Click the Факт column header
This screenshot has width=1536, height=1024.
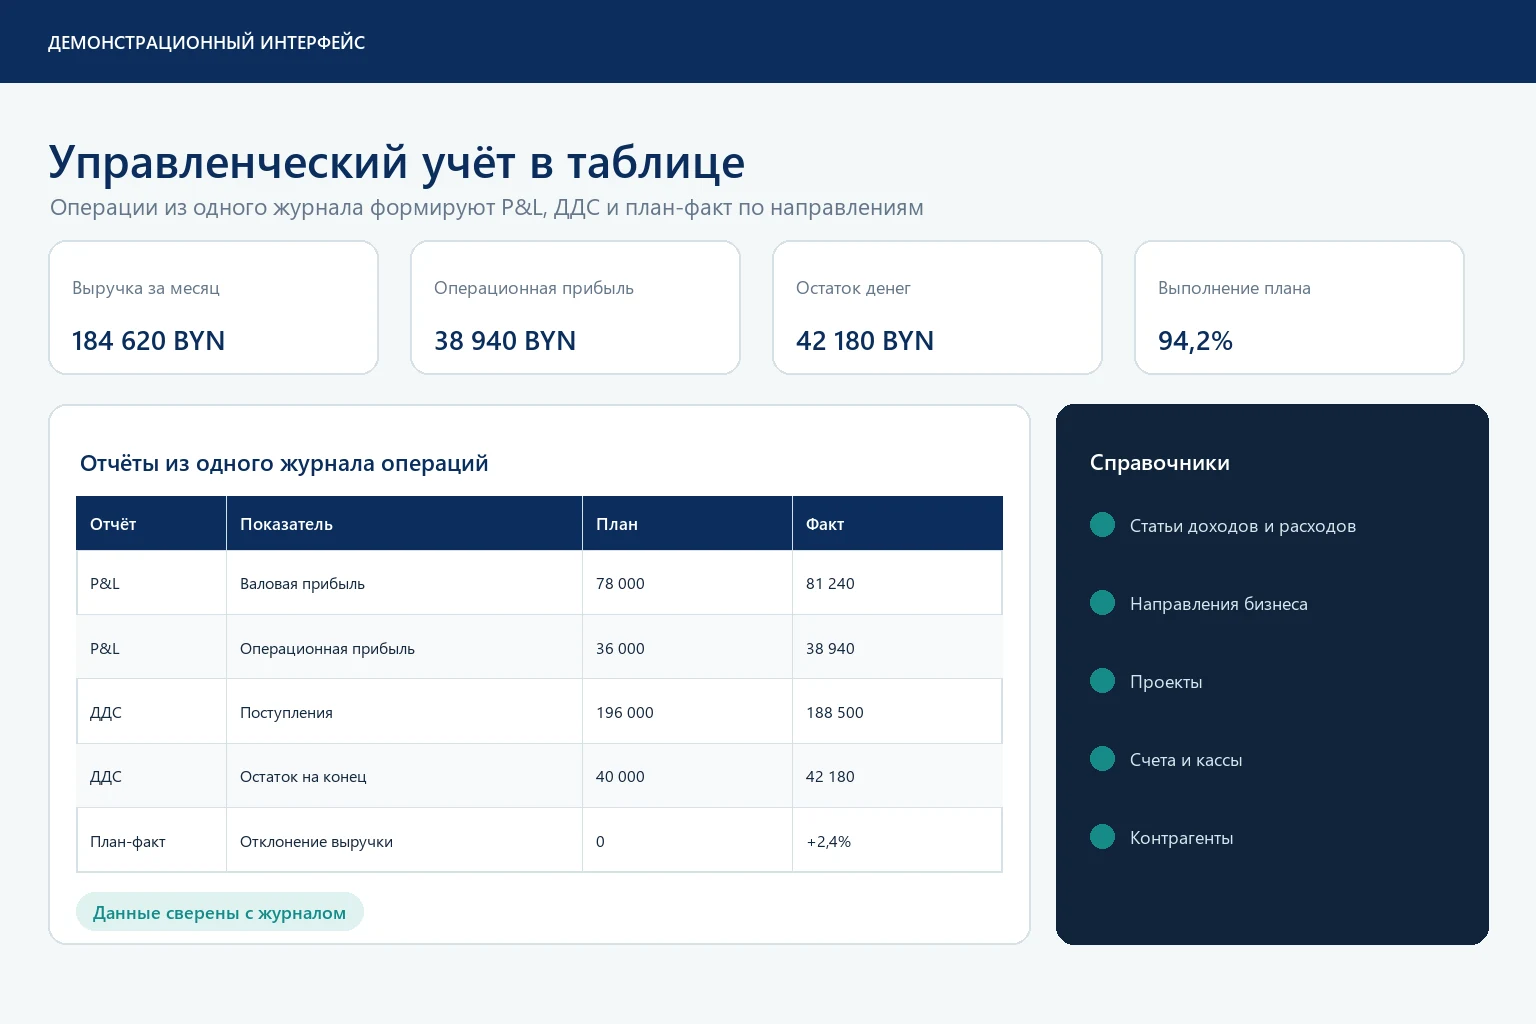point(897,523)
